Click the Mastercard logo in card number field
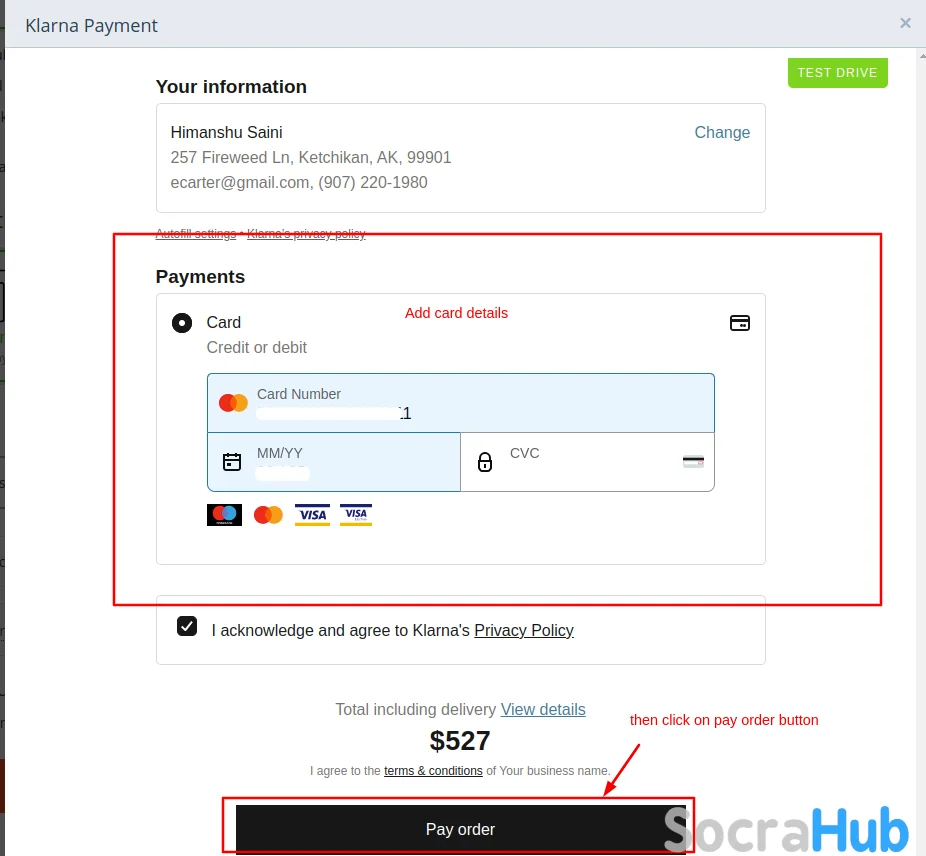 coord(233,403)
